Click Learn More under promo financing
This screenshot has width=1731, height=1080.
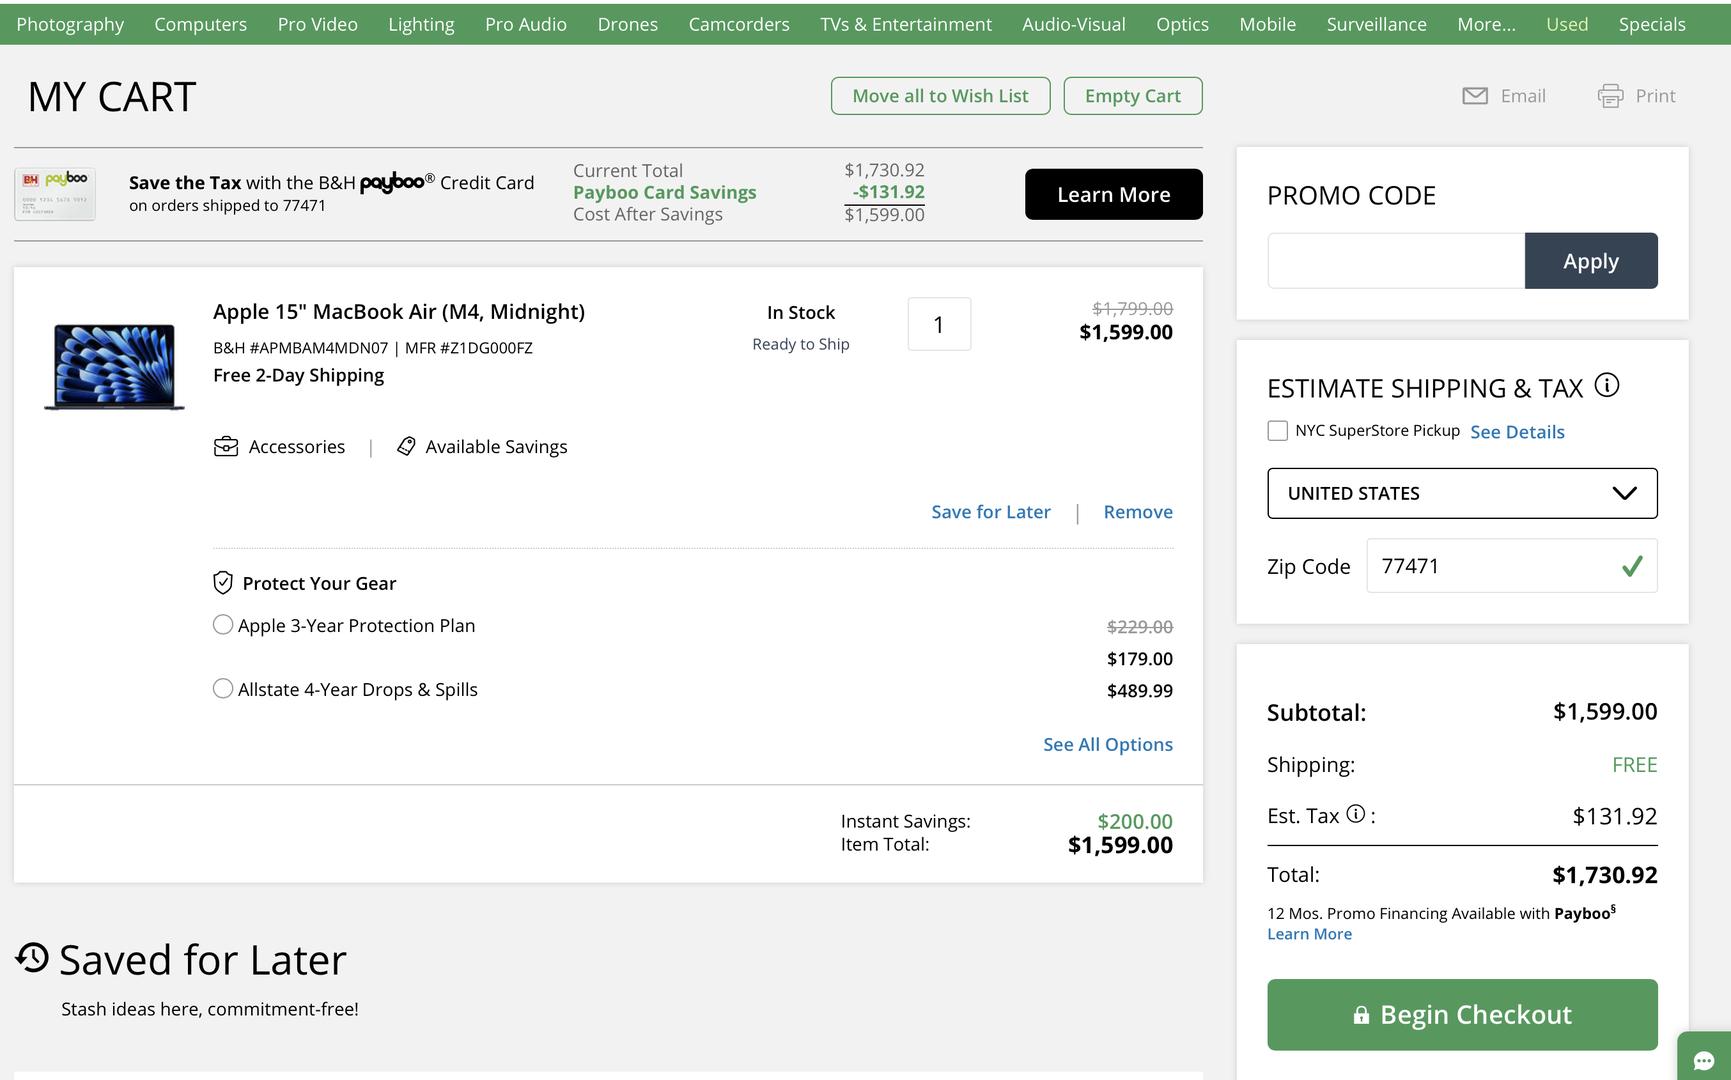coord(1309,934)
